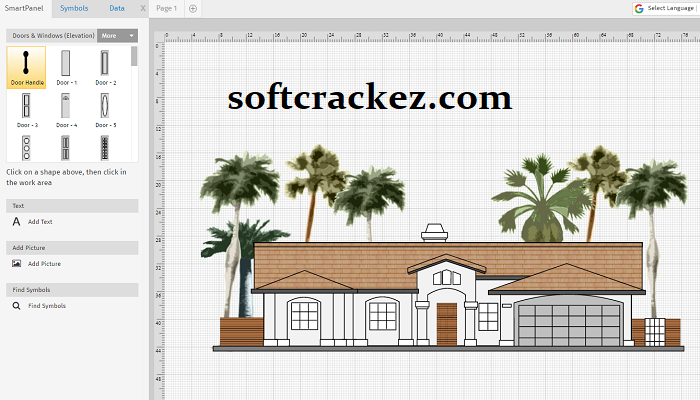Viewport: 700px width, 400px height.
Task: Click the symbol library scrollbar thumb
Action: 134,56
